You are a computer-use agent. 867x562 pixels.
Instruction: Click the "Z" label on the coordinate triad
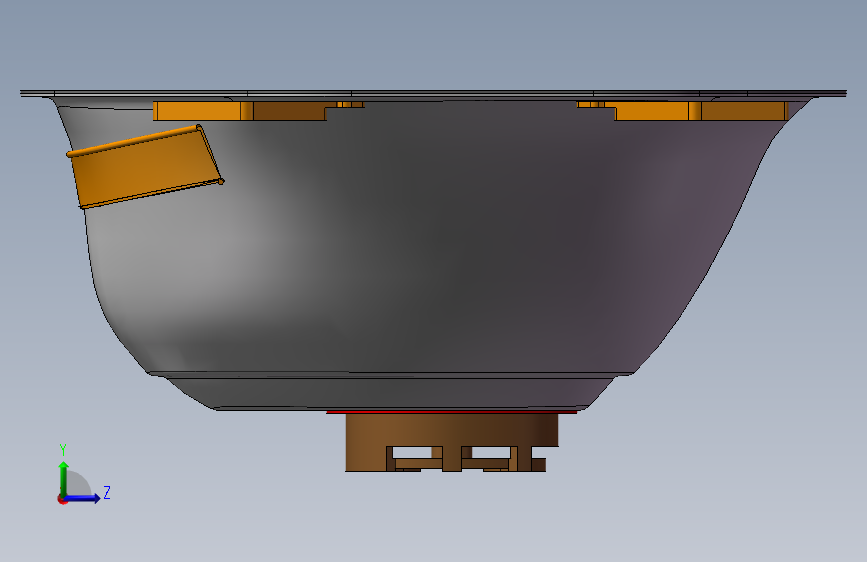pyautogui.click(x=107, y=492)
